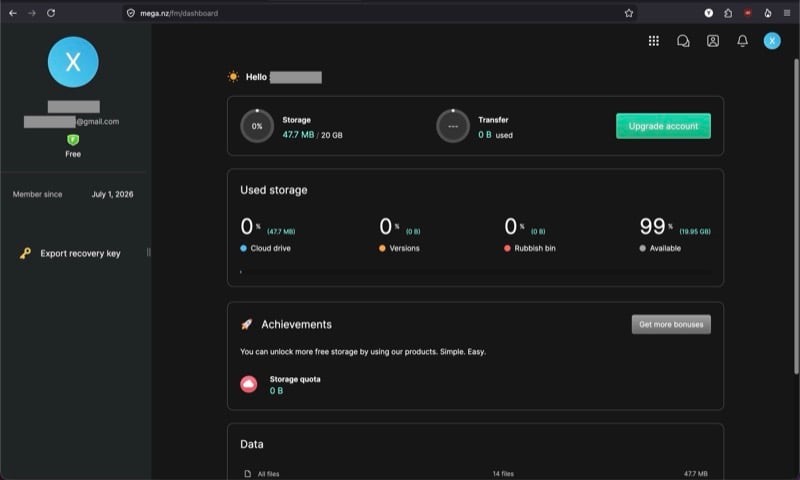Click the orange Versions legend dot
Viewport: 800px width, 480px height.
tap(382, 248)
